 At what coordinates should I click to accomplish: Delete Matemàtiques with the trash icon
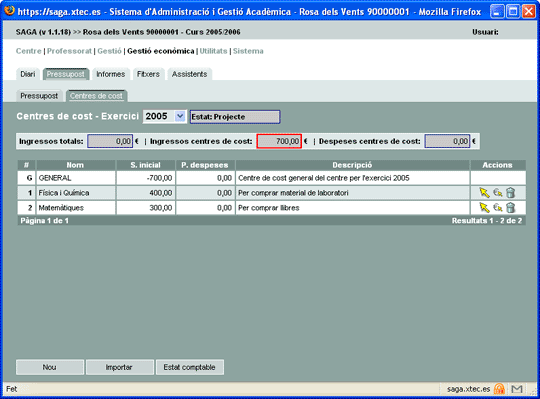tap(510, 208)
